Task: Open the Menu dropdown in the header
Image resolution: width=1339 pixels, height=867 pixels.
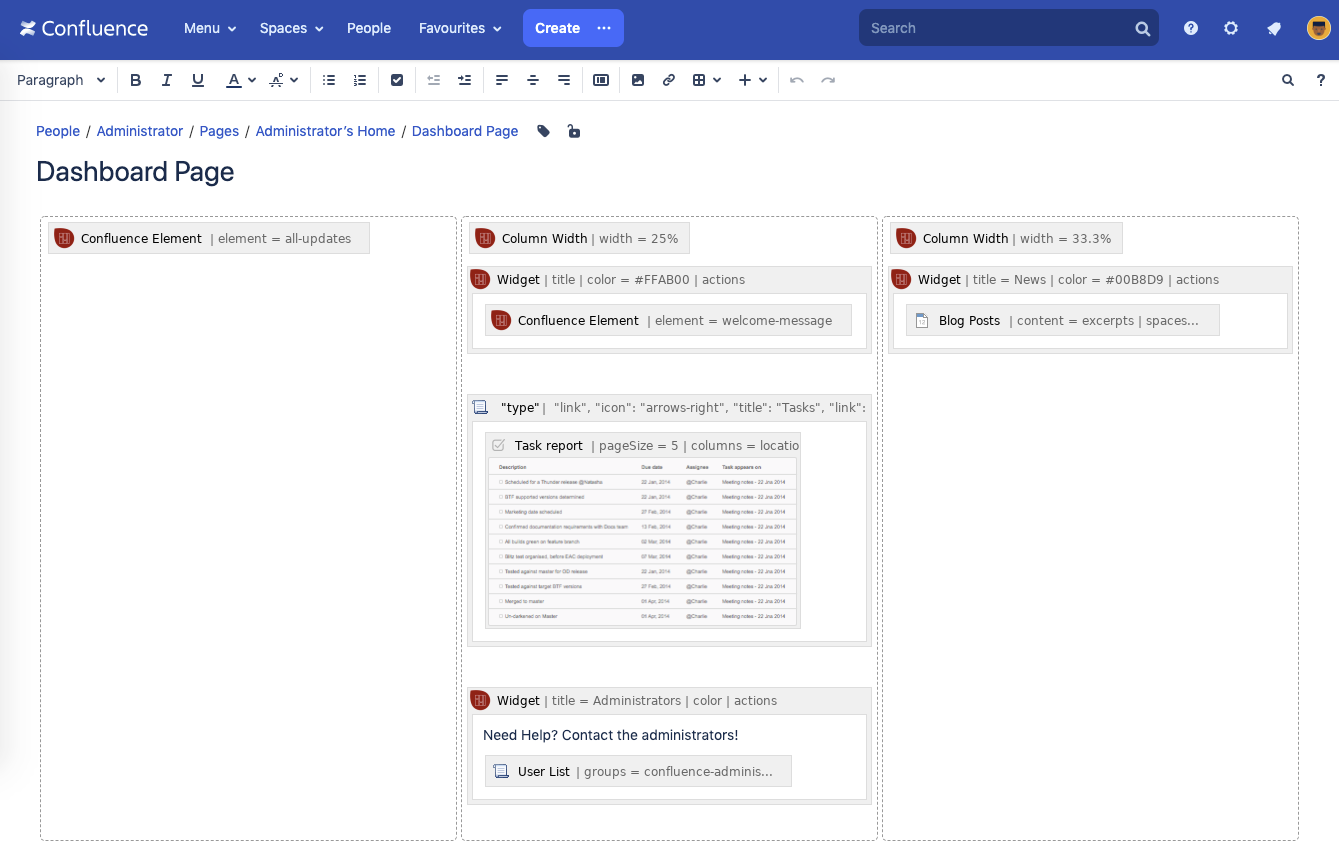Action: 210,28
